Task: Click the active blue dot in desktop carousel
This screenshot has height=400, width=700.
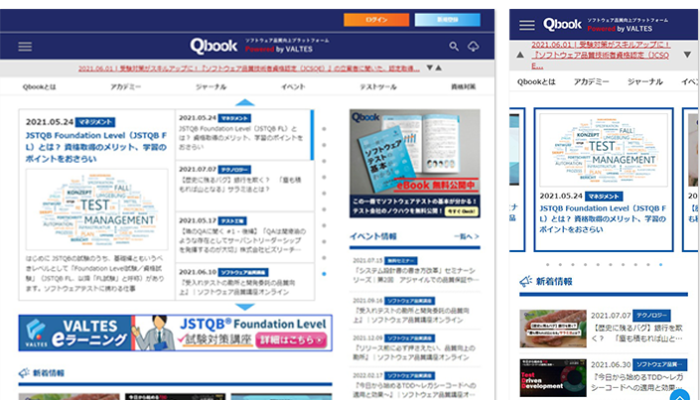Action: coord(324,274)
